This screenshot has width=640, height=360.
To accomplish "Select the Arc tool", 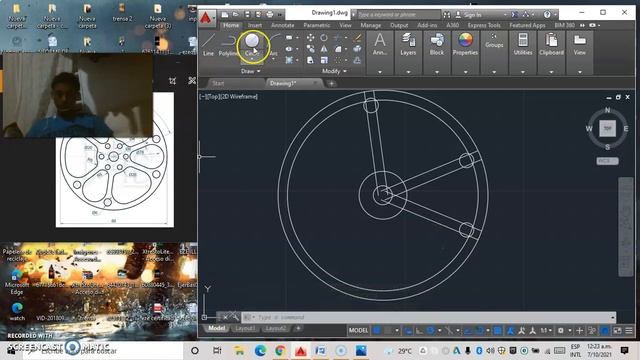I will point(274,44).
